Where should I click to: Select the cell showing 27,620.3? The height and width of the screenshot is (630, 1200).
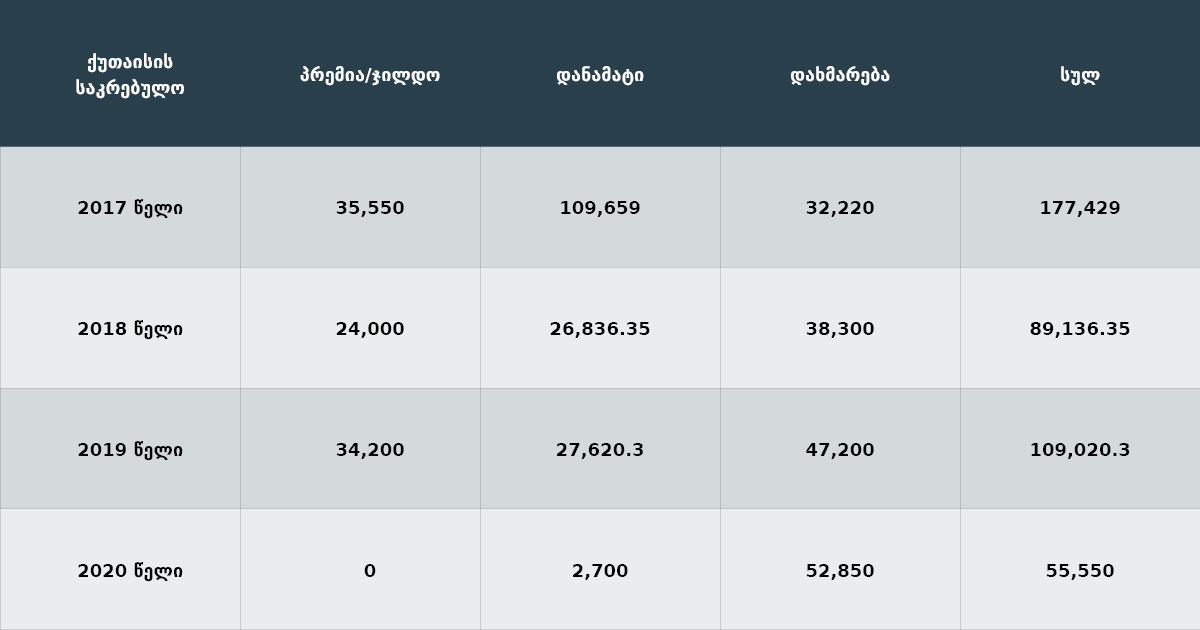[600, 450]
